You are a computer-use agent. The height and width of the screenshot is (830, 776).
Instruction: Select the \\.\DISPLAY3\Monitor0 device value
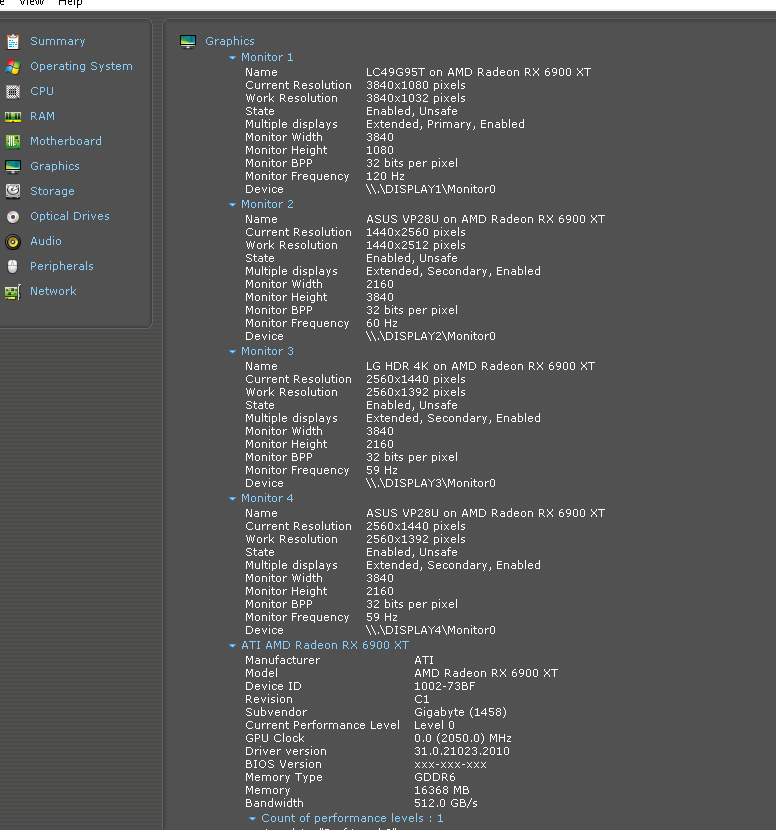click(431, 483)
